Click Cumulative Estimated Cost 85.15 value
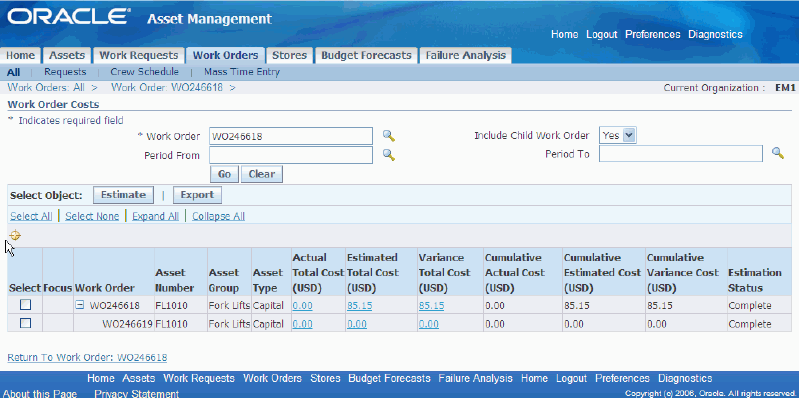Image resolution: width=799 pixels, height=398 pixels. 577,306
